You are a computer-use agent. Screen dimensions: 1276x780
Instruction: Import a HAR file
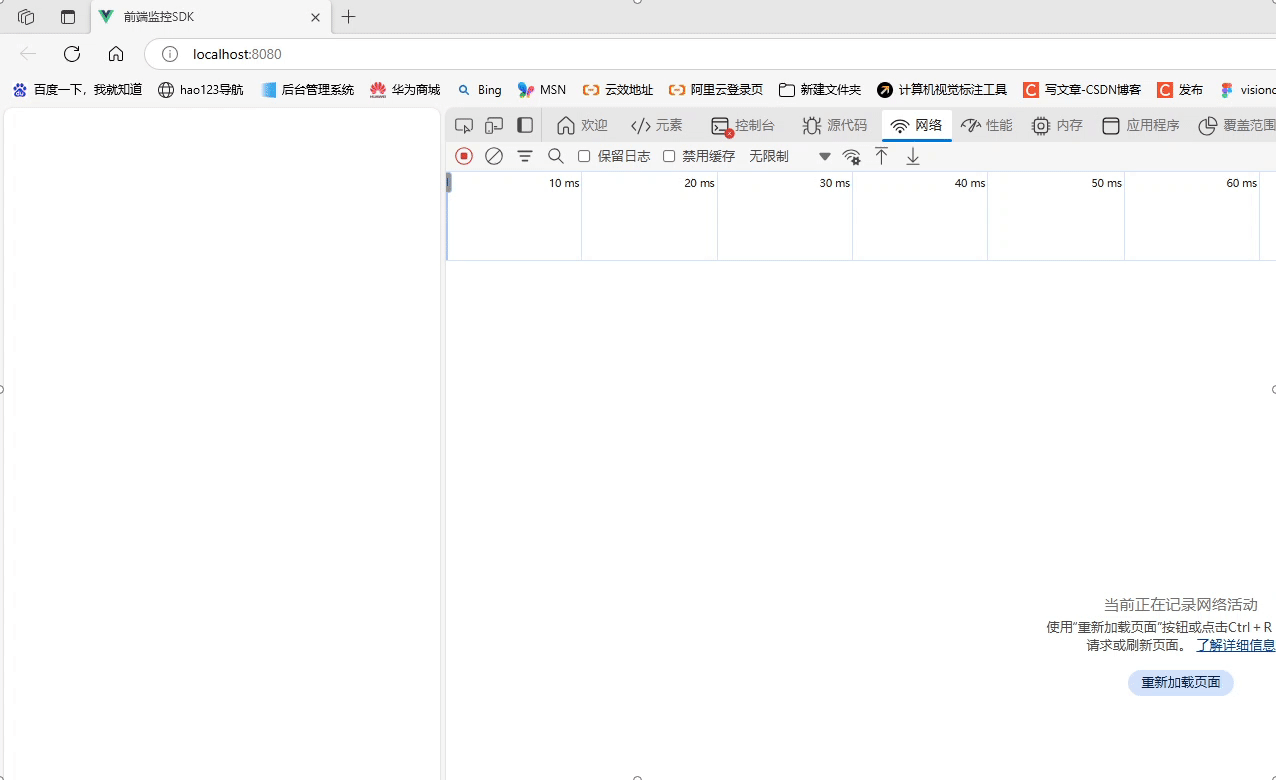(x=881, y=156)
